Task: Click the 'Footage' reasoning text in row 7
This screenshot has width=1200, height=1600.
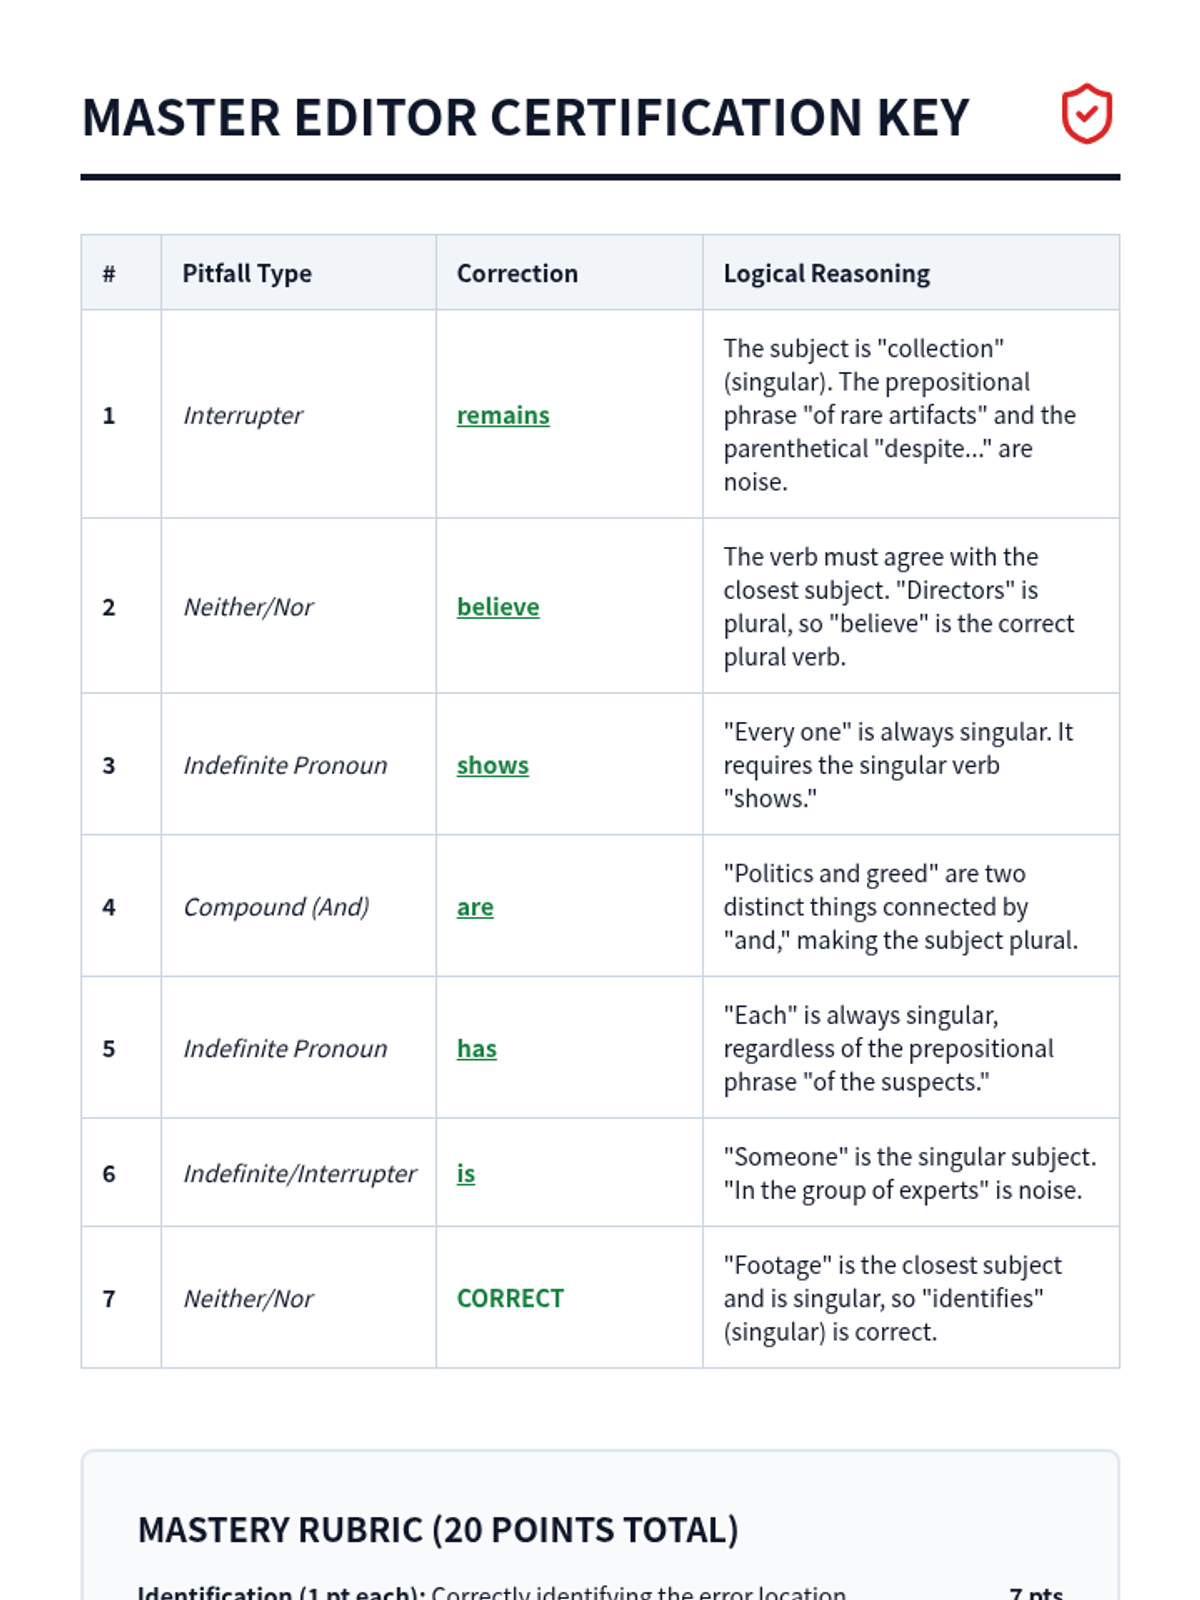Action: coord(892,1298)
